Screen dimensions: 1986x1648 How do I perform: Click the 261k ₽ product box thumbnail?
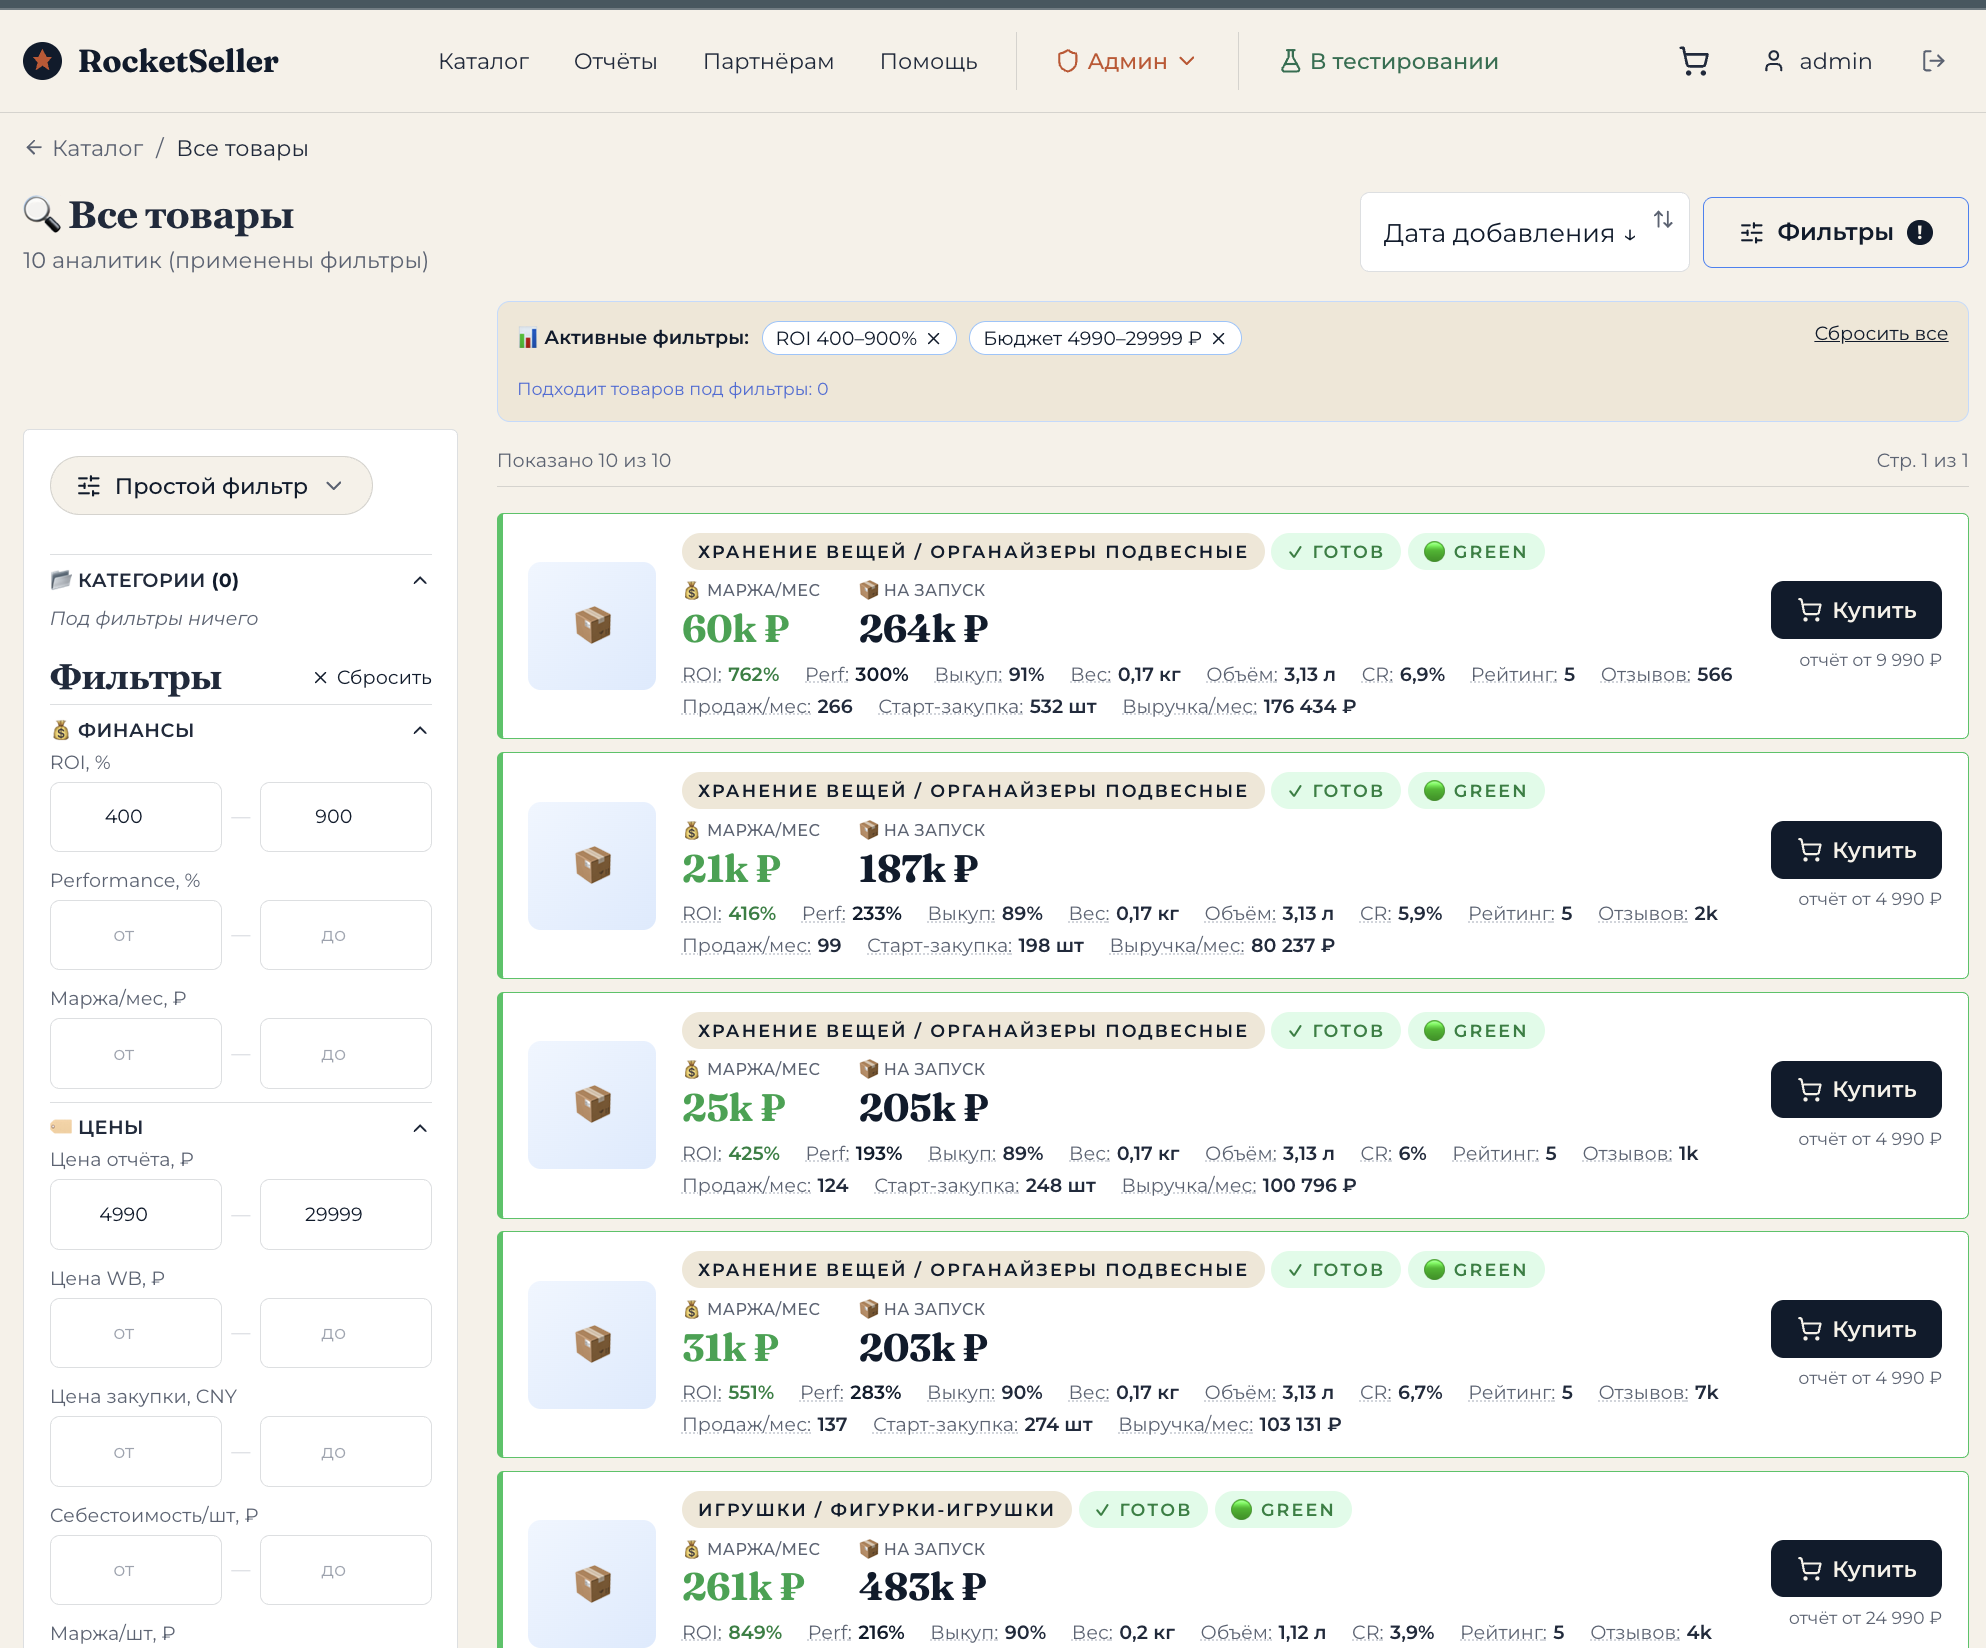pos(592,1584)
